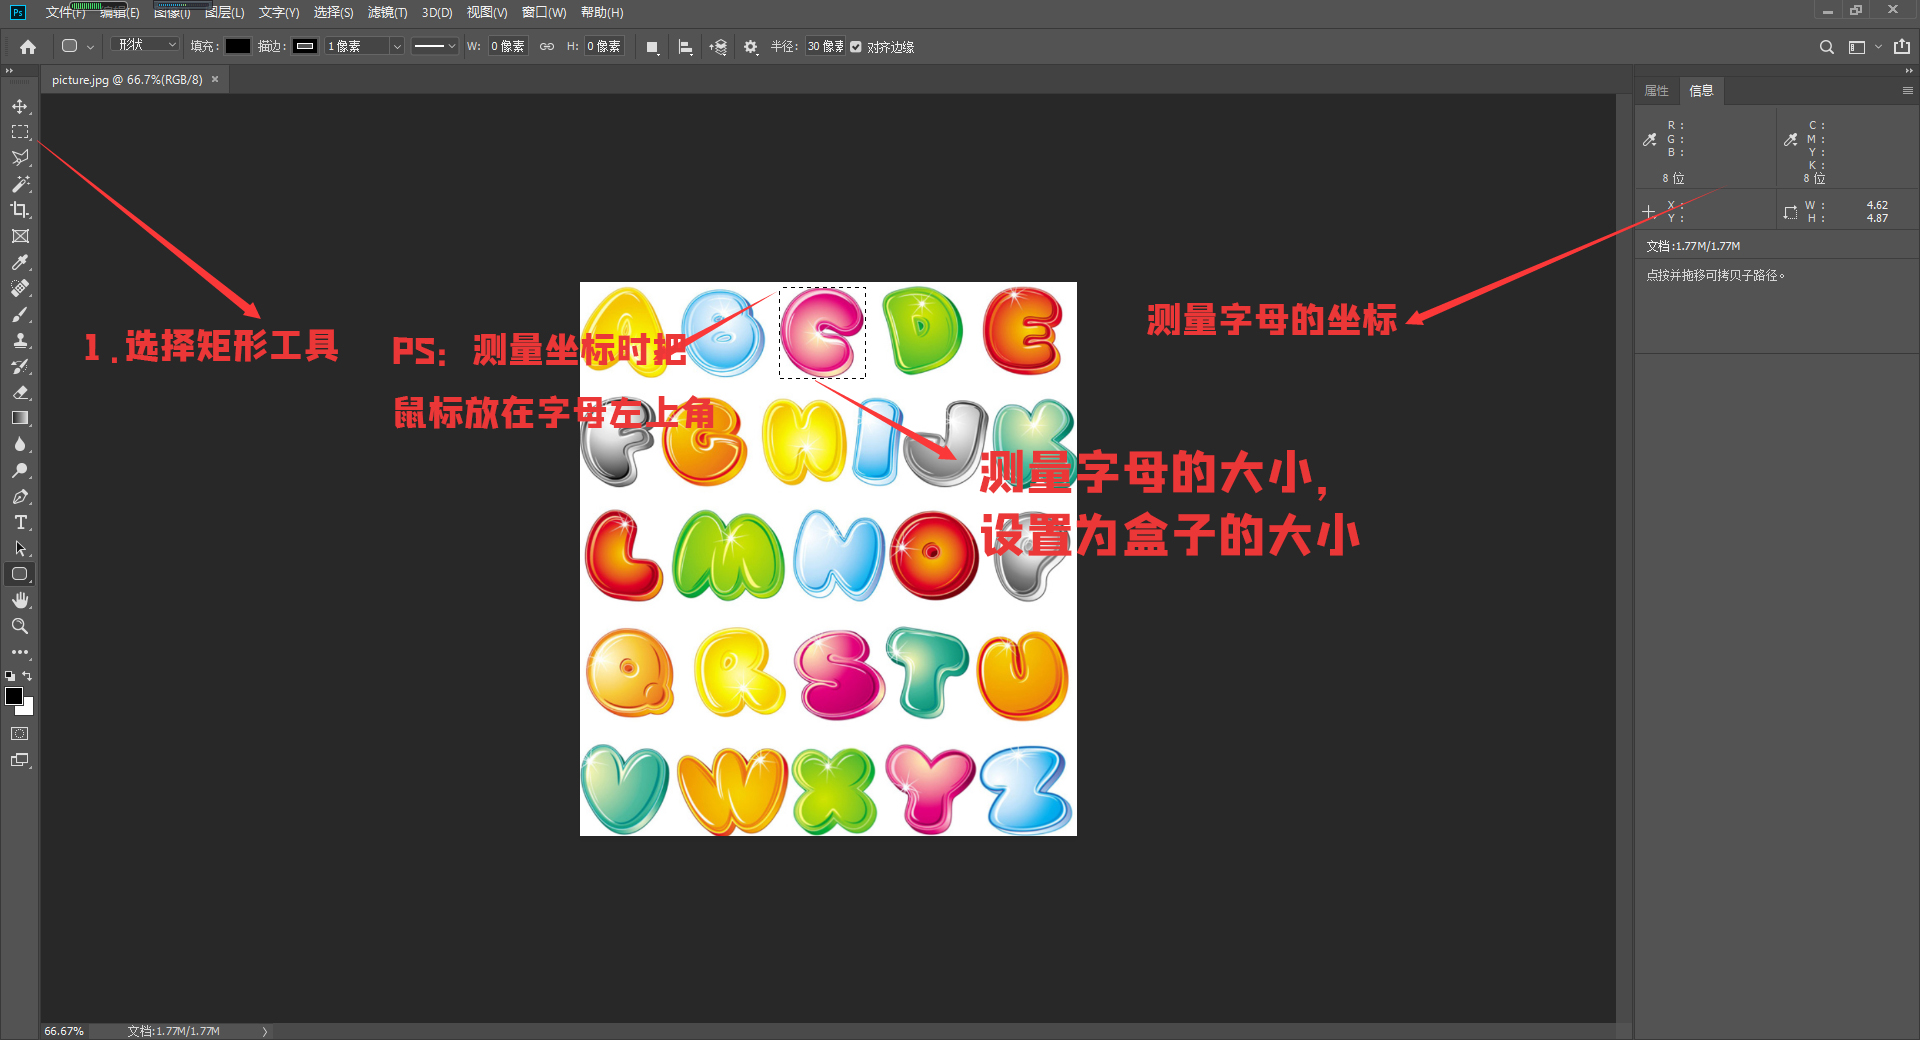Click the Home button in options bar
The width and height of the screenshot is (1920, 1040).
pos(27,46)
